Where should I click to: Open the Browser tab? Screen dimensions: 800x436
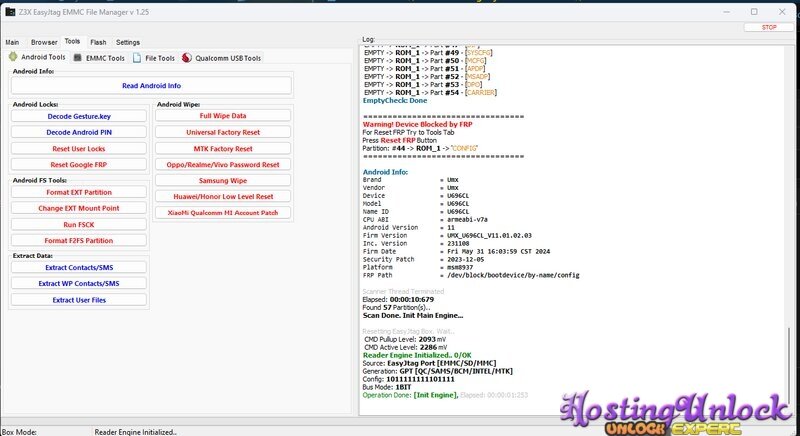(x=43, y=42)
